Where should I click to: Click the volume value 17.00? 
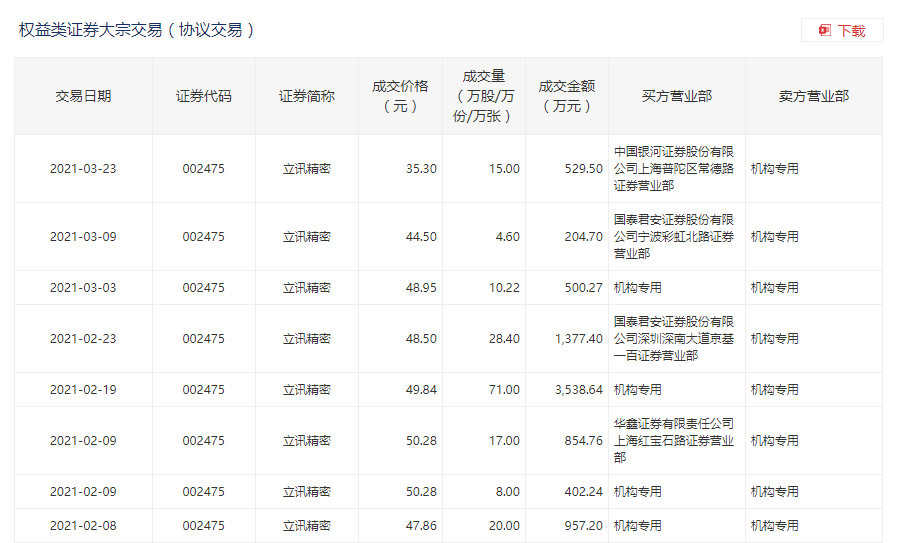[x=505, y=441]
